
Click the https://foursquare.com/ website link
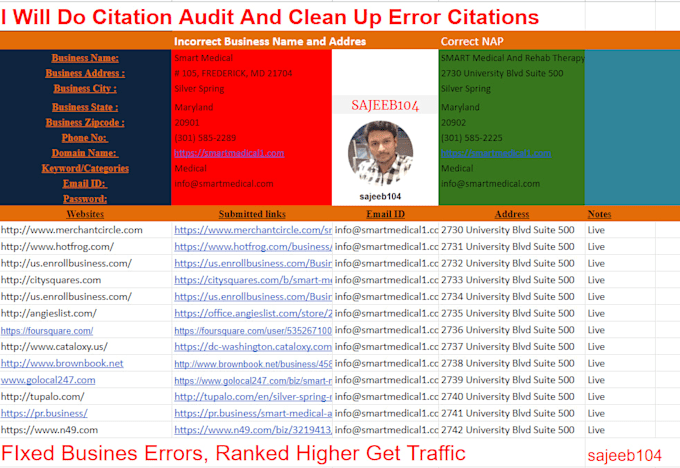click(x=47, y=331)
